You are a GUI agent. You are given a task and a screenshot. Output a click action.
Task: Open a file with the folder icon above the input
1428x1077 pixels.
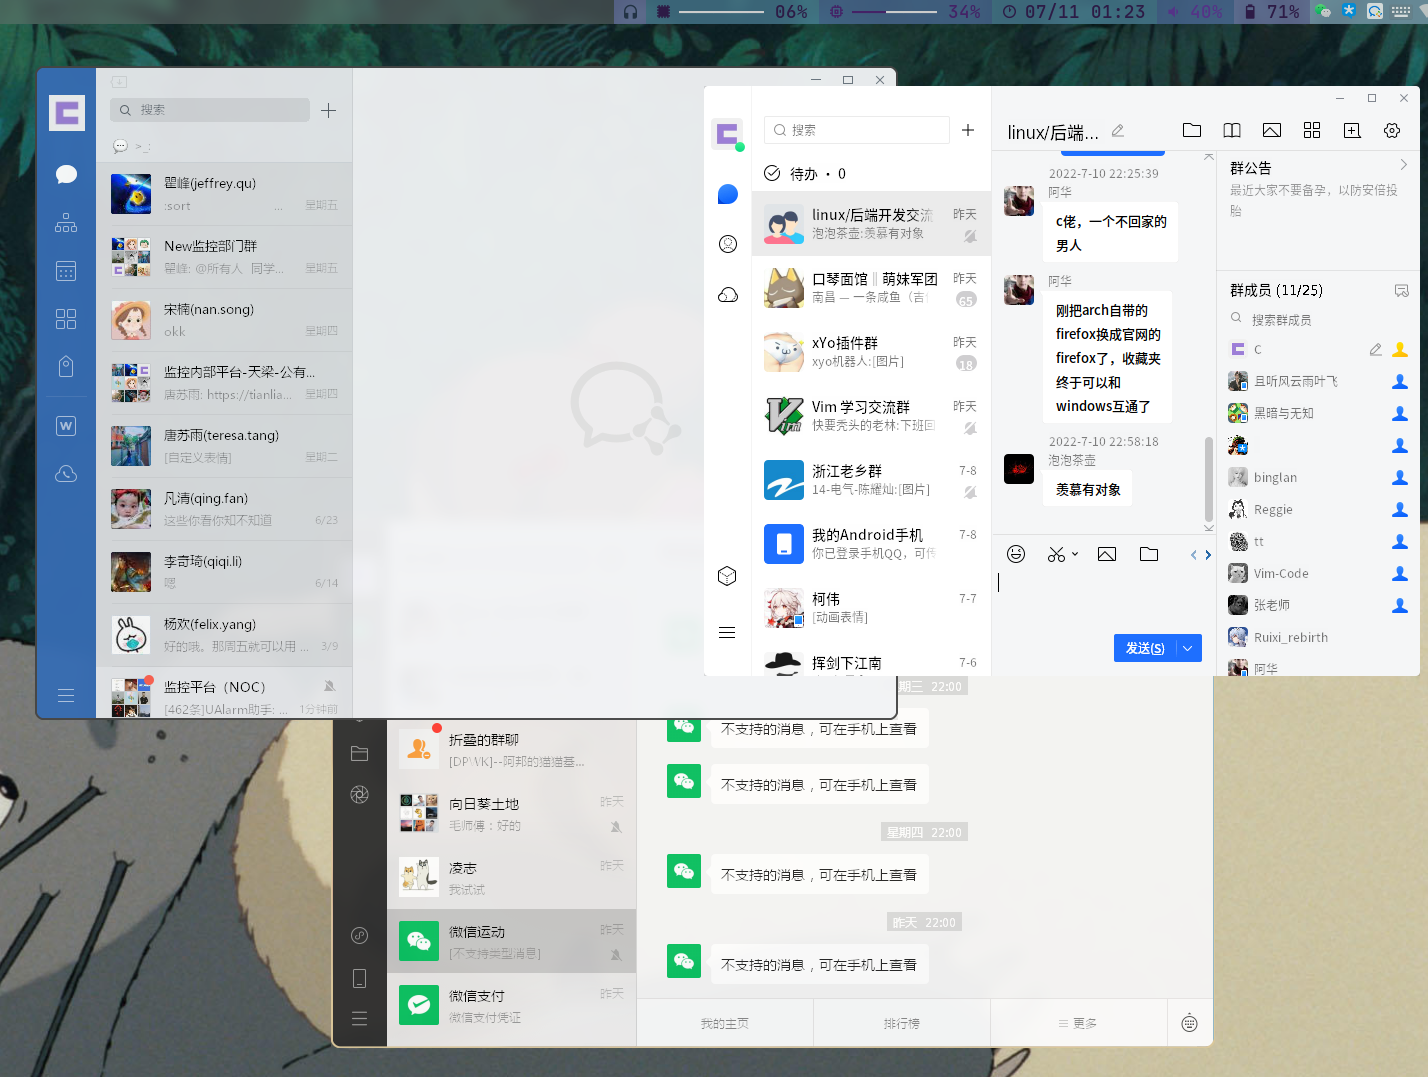[x=1148, y=553]
